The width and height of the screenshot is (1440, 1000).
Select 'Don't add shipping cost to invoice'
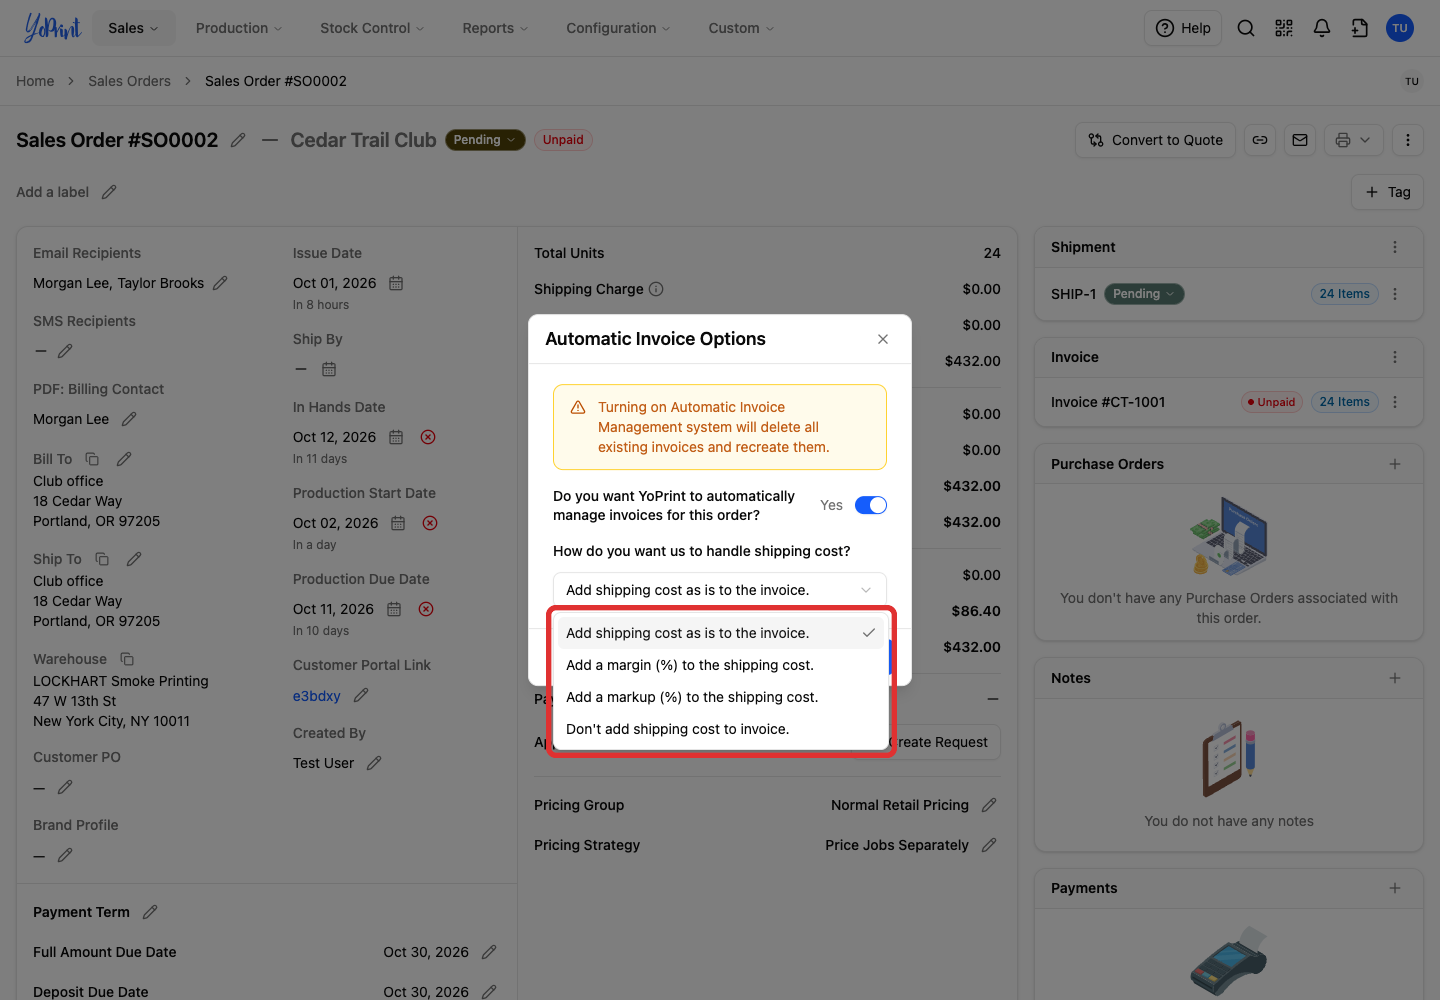(x=720, y=729)
